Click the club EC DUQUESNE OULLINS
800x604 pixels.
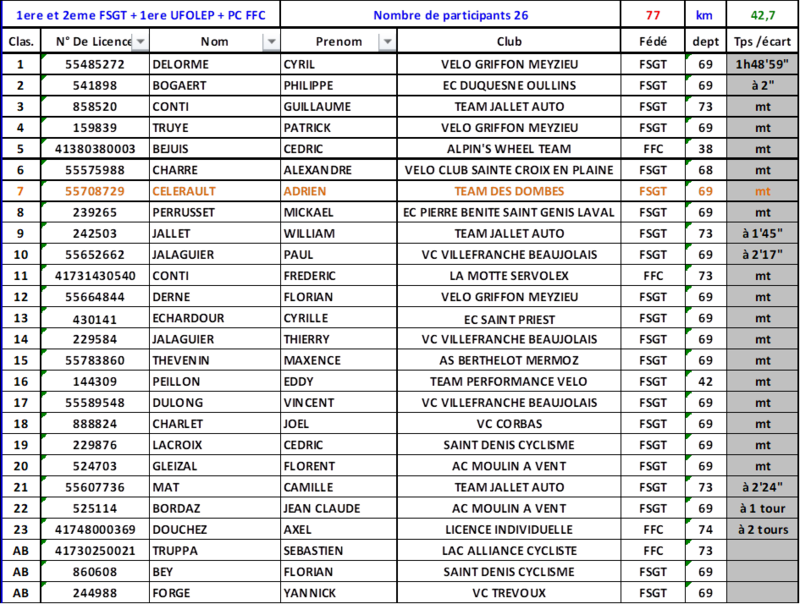point(509,85)
